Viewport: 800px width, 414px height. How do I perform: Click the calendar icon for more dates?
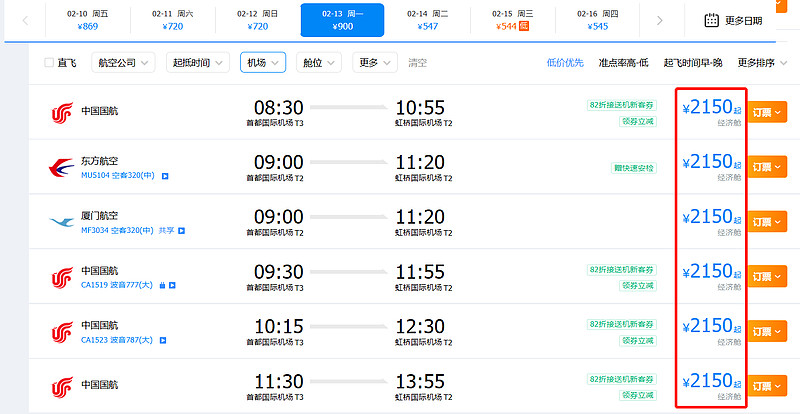711,20
